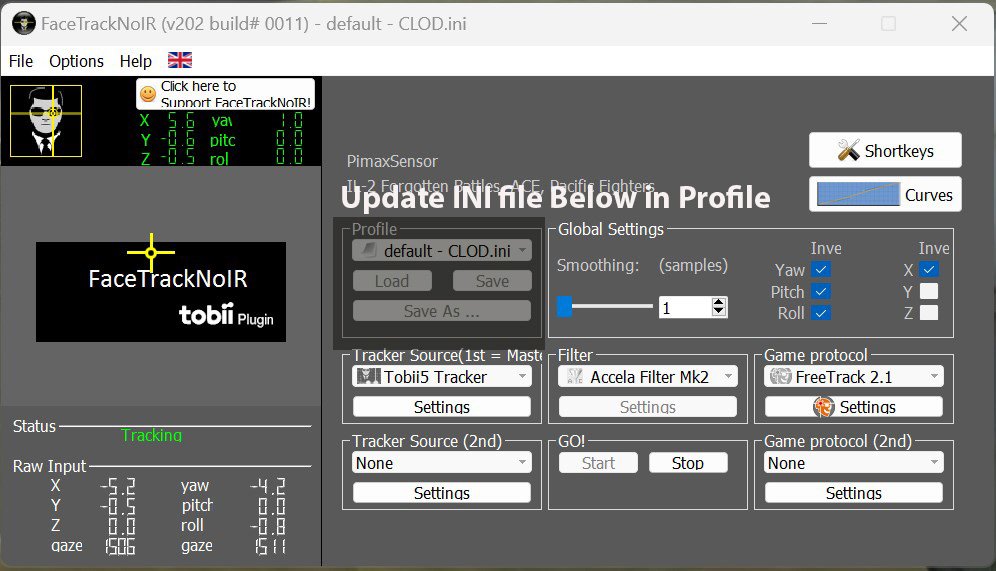Screen dimensions: 996x571
Task: Decrease smoothing samples with down arrow
Action: pos(718,312)
